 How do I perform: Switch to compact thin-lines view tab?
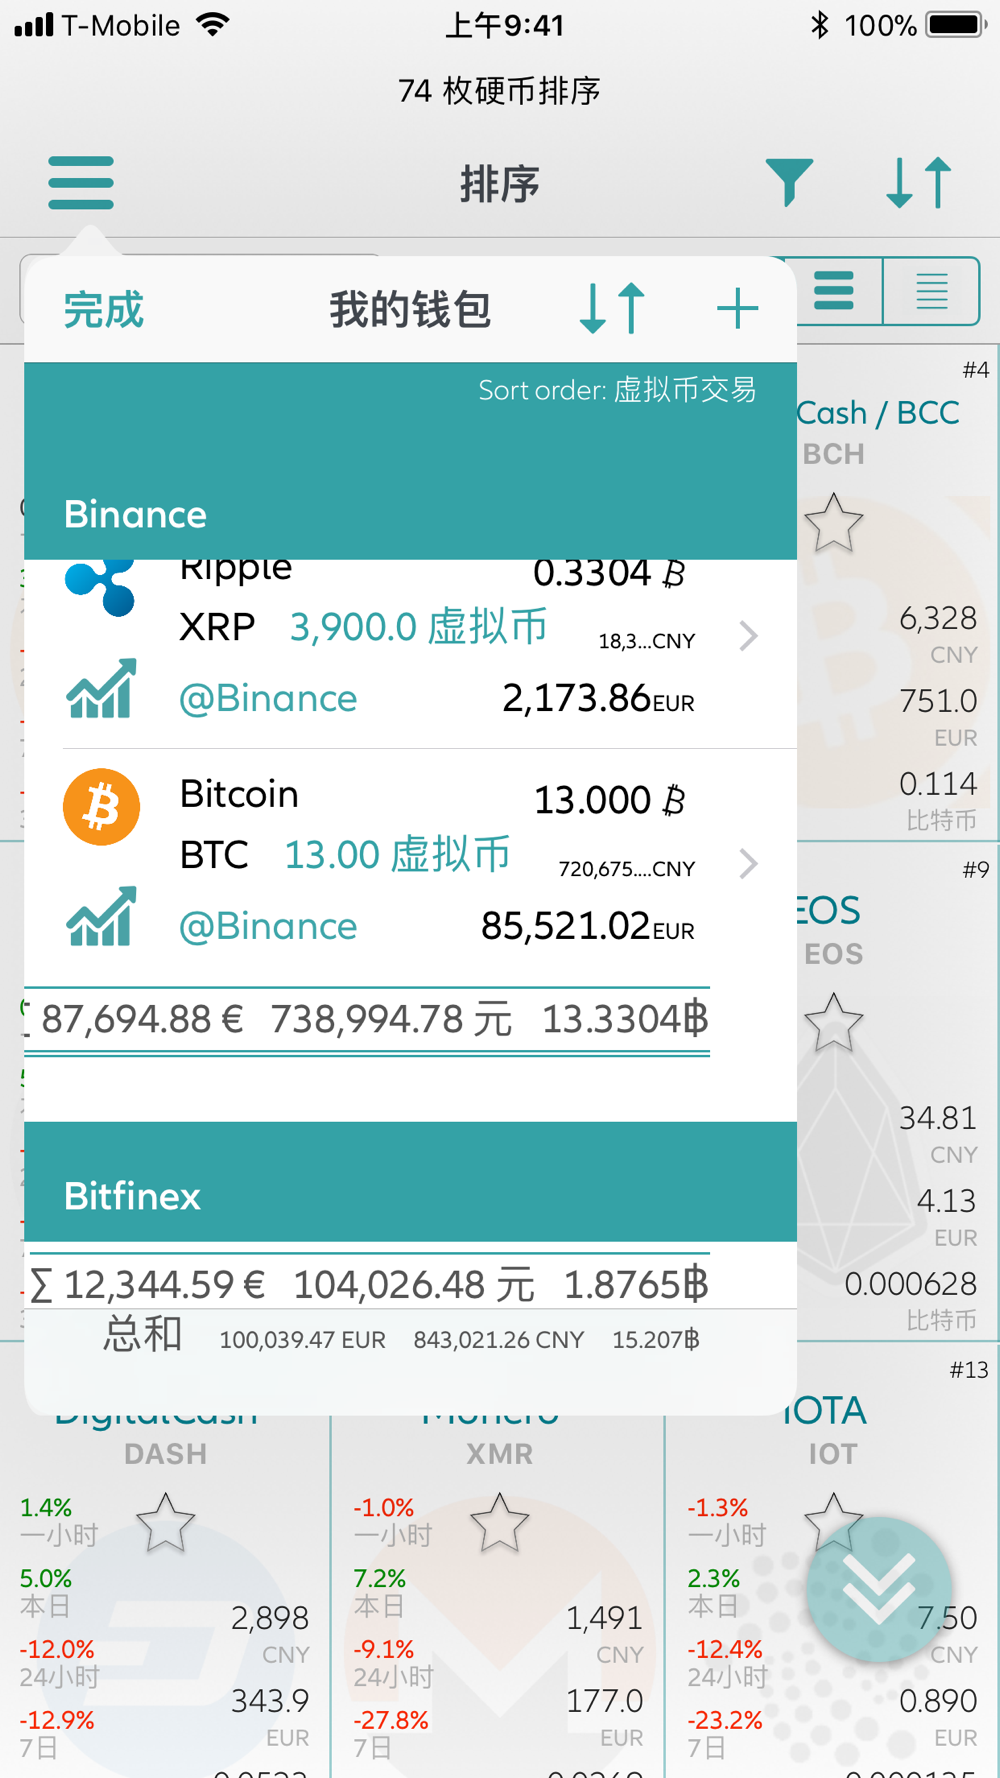coord(931,291)
